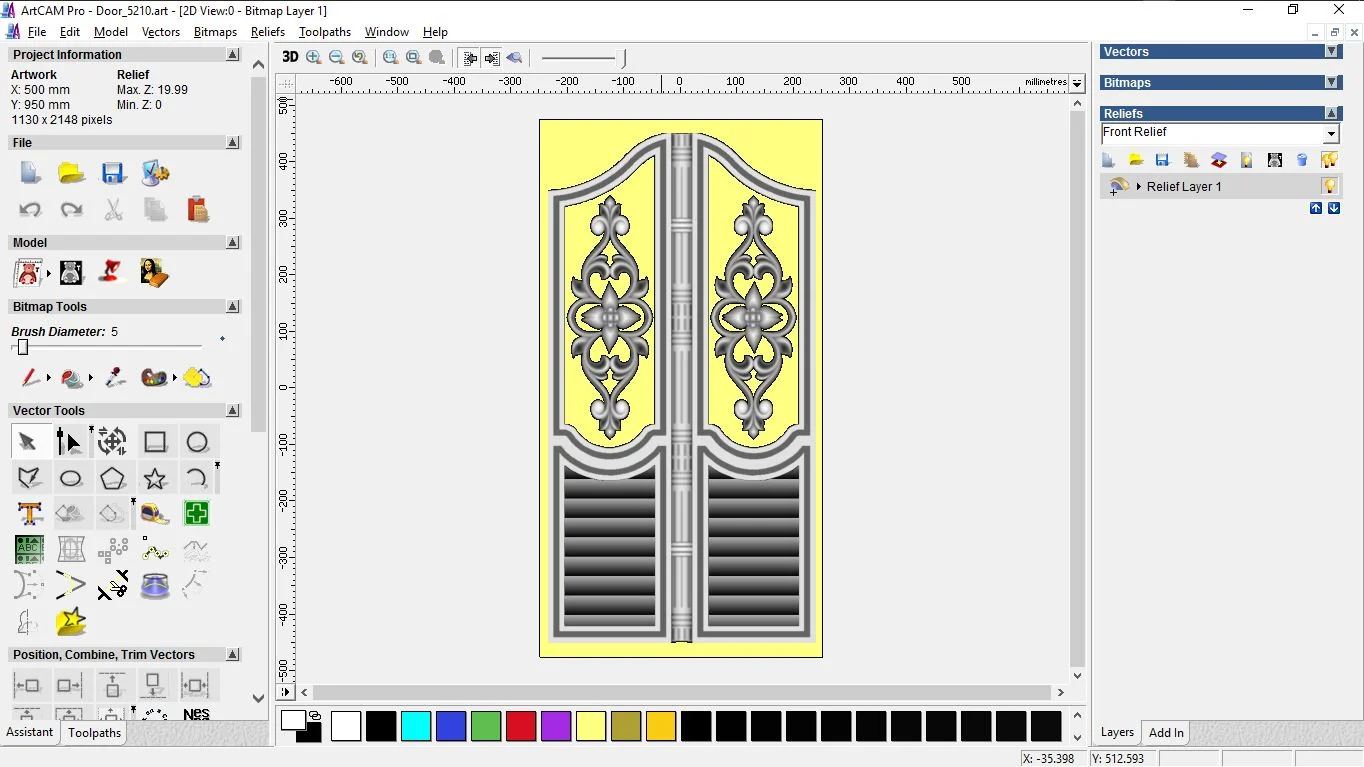Open the Front Relief dropdown
This screenshot has height=767, width=1364.
coord(1331,132)
